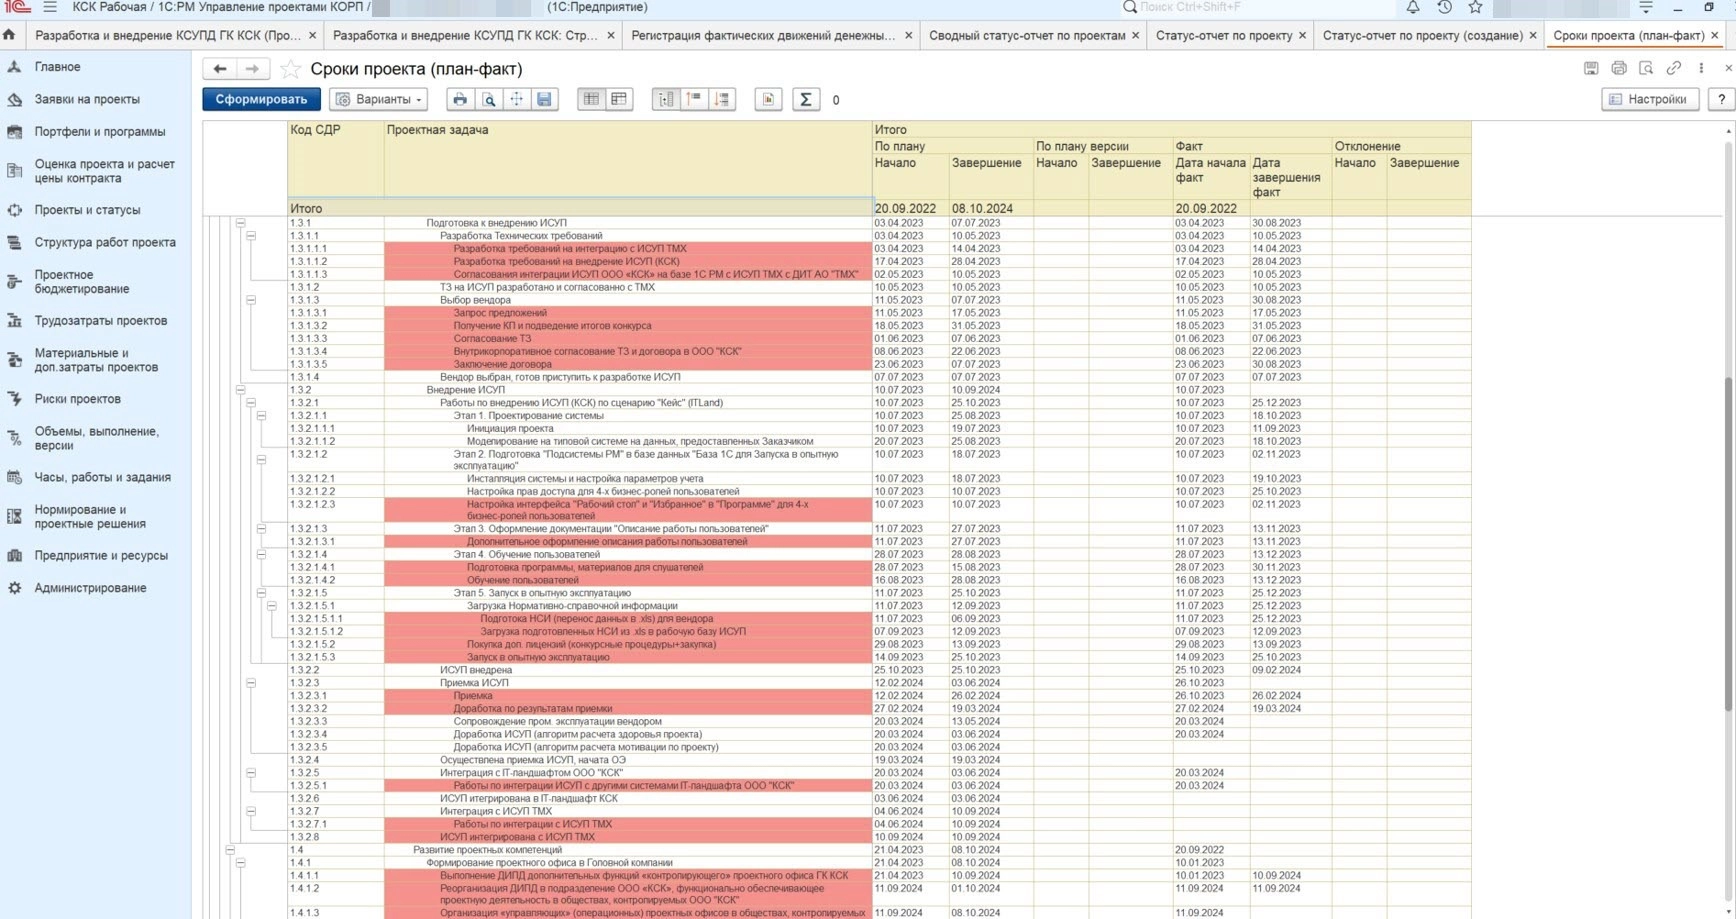1736x919 pixels.
Task: Click the print icon in report toolbar
Action: (x=459, y=99)
